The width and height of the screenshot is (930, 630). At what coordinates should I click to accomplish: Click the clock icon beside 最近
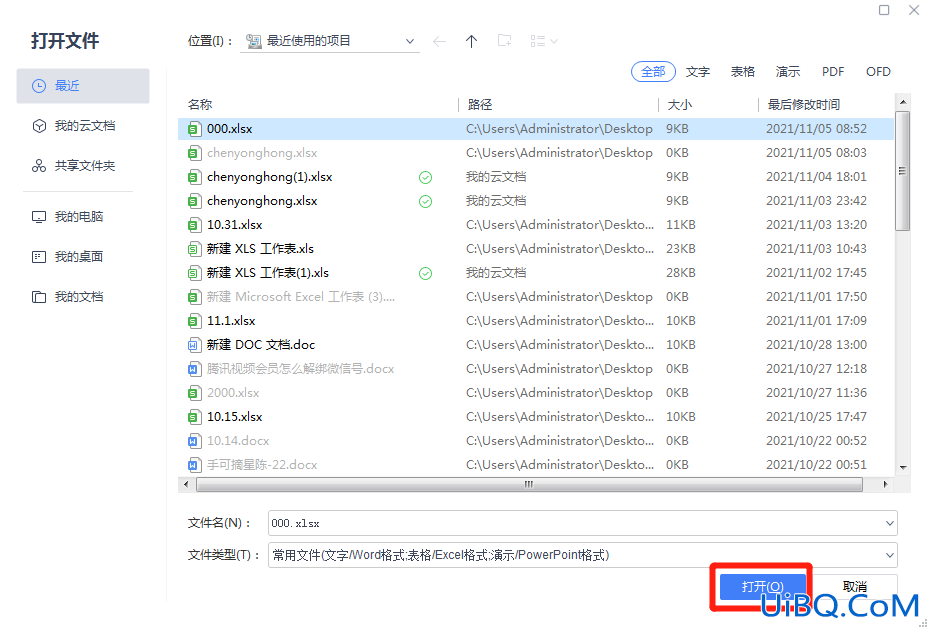click(x=39, y=86)
